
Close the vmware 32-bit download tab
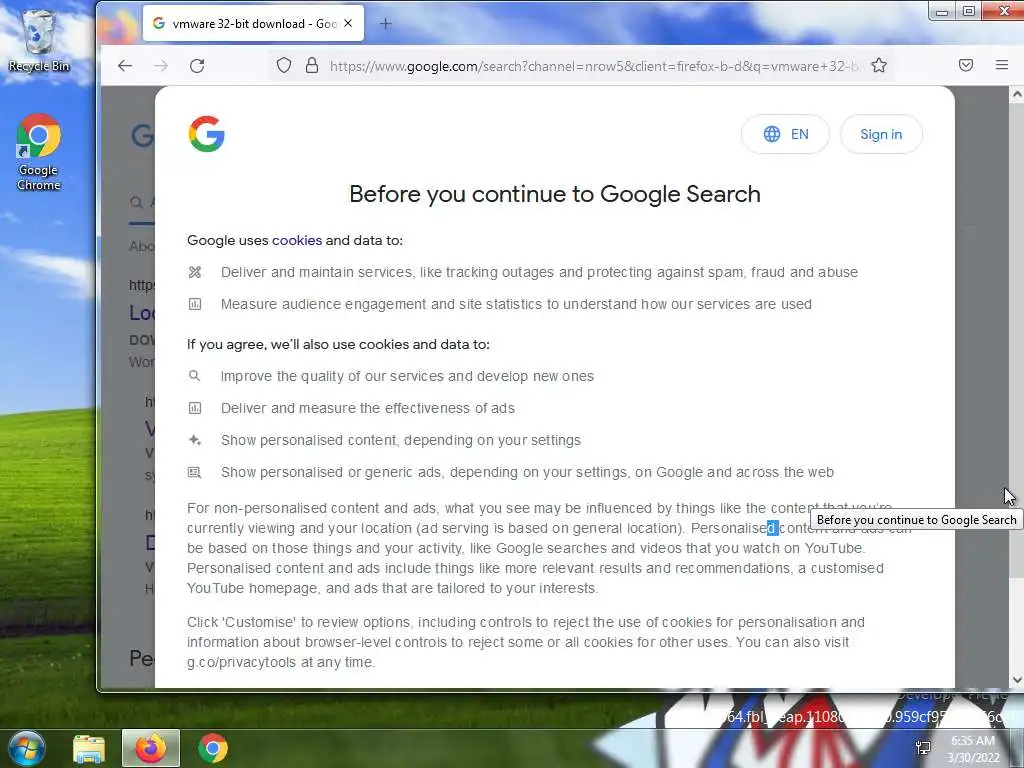348,24
